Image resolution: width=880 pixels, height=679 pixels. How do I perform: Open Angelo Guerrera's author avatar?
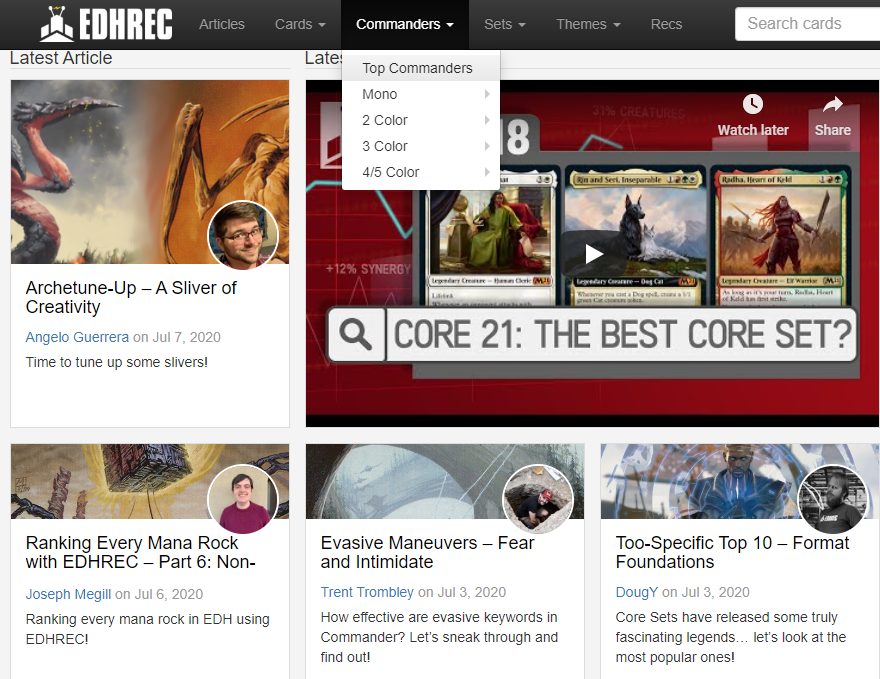(x=243, y=235)
